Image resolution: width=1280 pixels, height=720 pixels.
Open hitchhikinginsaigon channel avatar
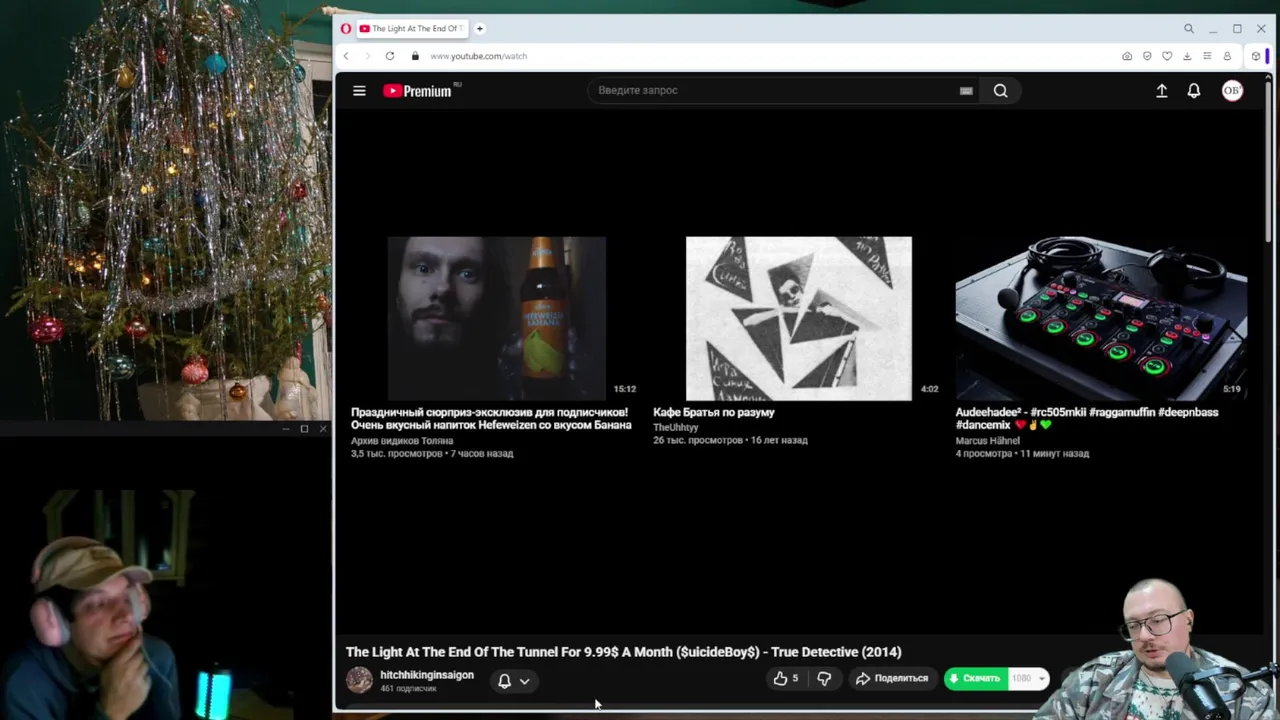(359, 680)
